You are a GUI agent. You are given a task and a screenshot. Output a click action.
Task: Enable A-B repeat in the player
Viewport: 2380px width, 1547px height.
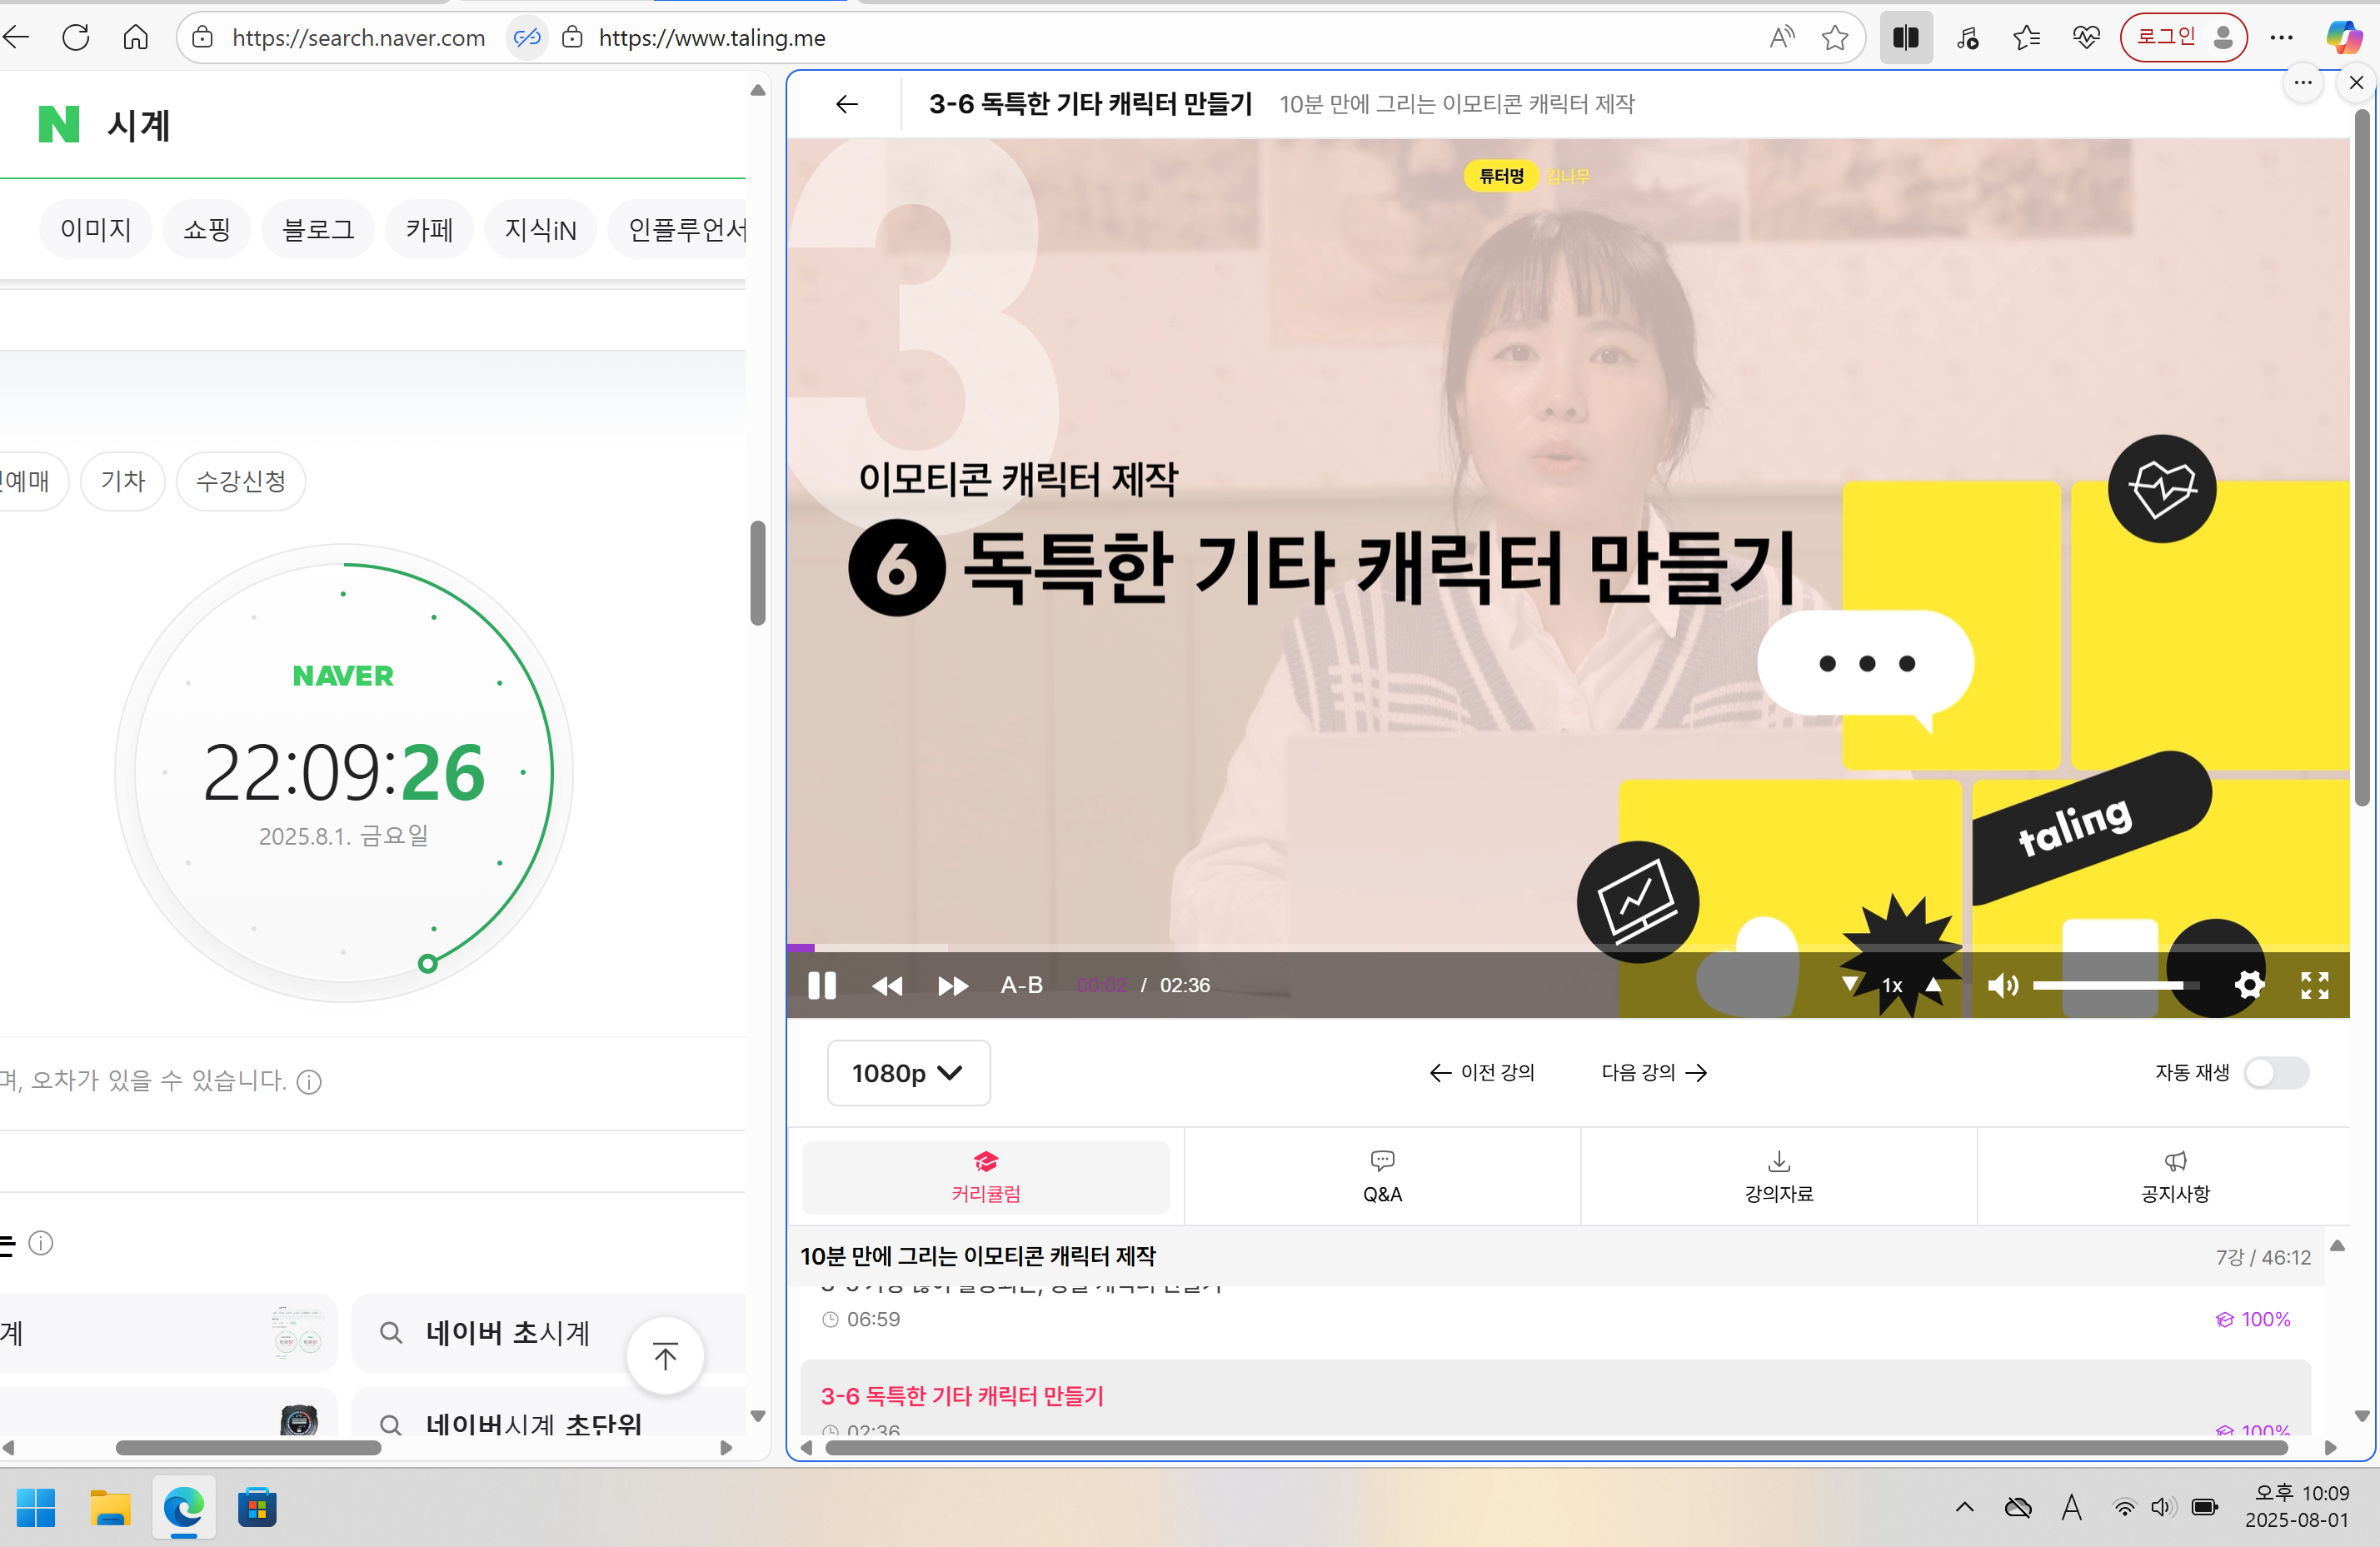click(1021, 985)
